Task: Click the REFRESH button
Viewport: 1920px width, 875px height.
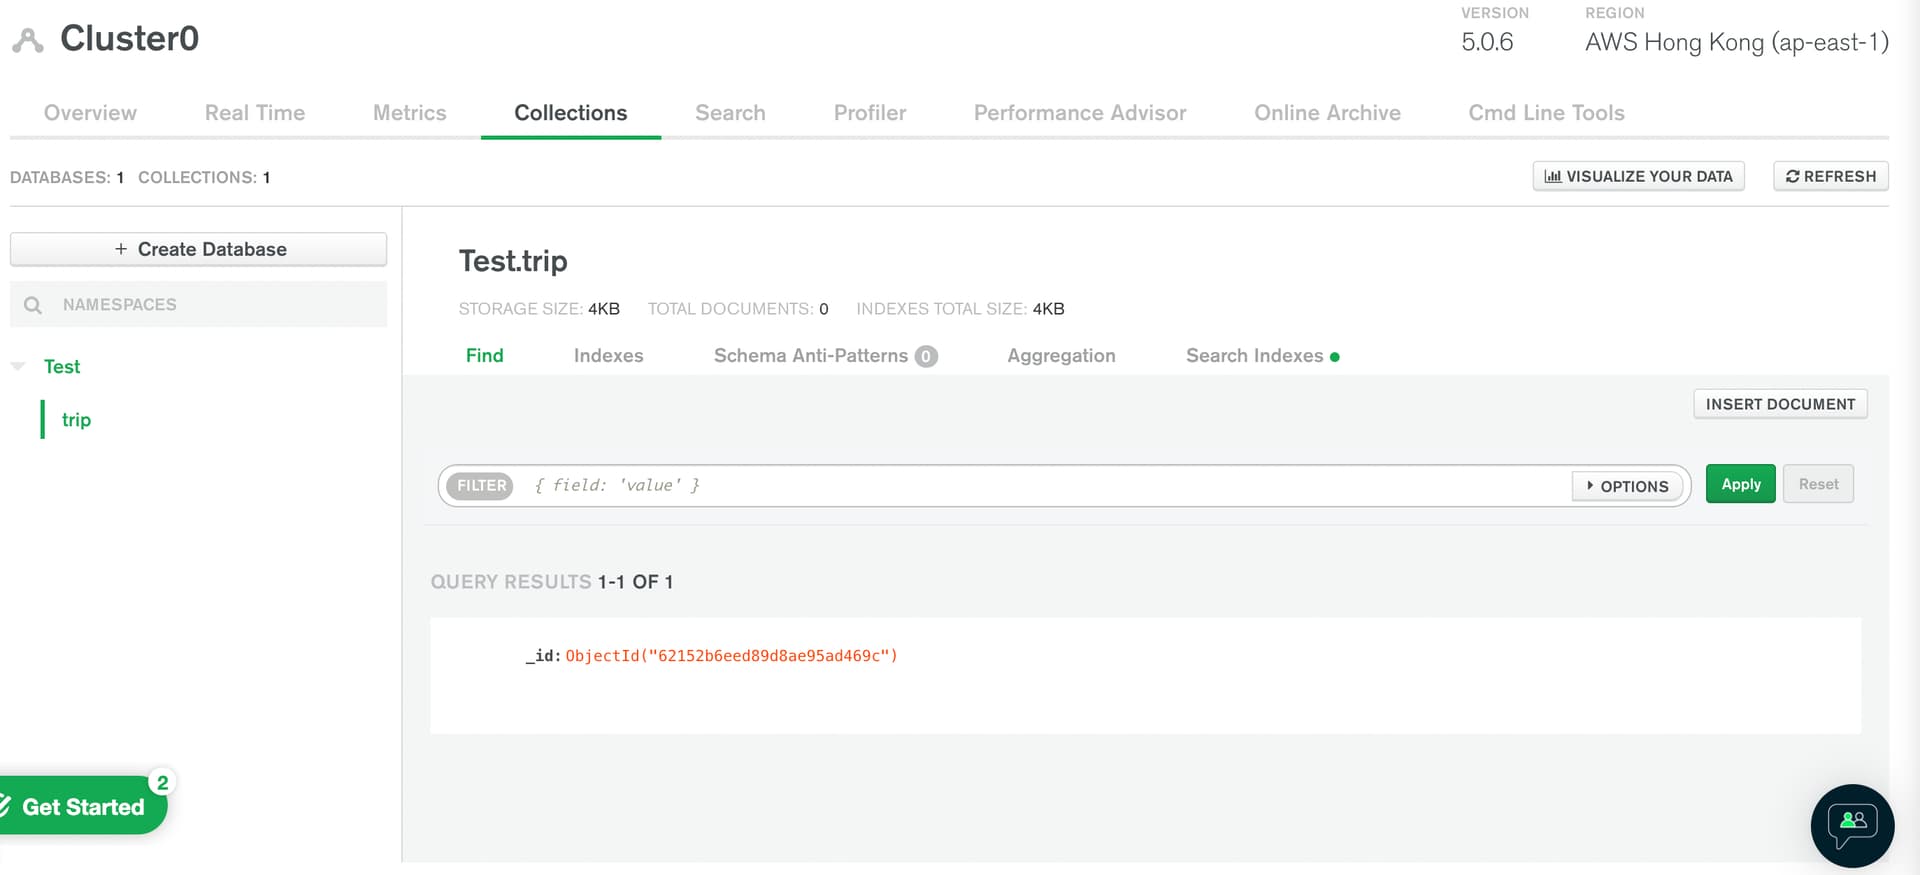Action: [x=1830, y=176]
